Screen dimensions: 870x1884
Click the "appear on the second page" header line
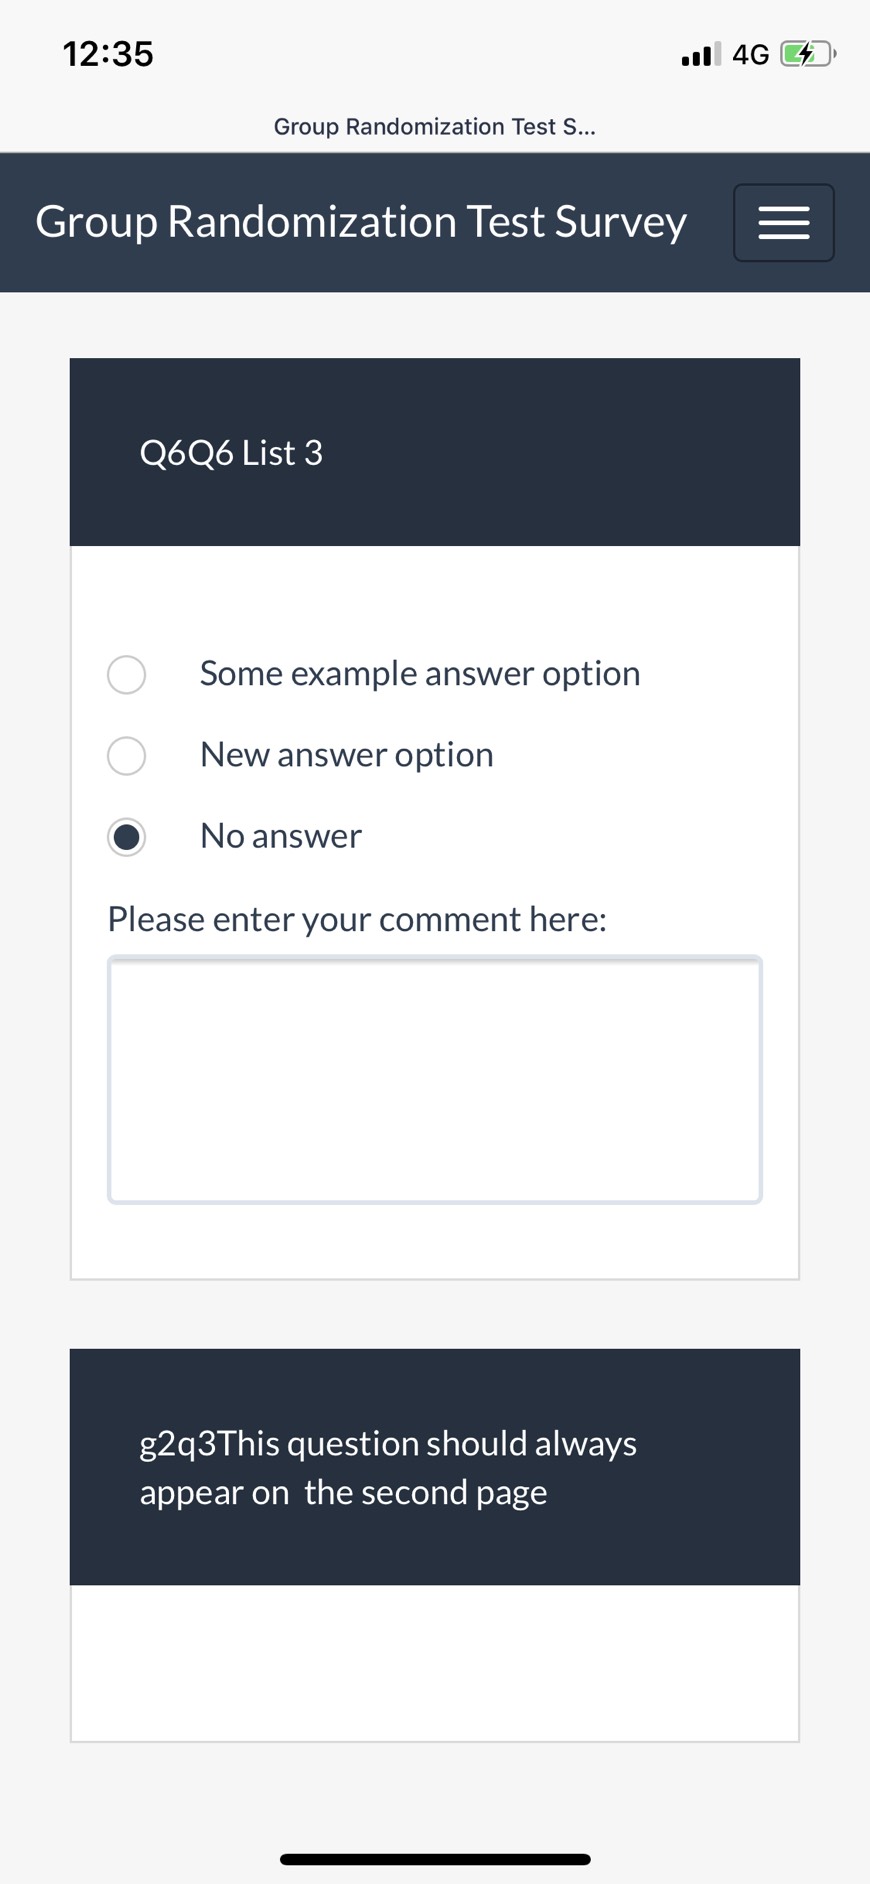pyautogui.click(x=343, y=1493)
